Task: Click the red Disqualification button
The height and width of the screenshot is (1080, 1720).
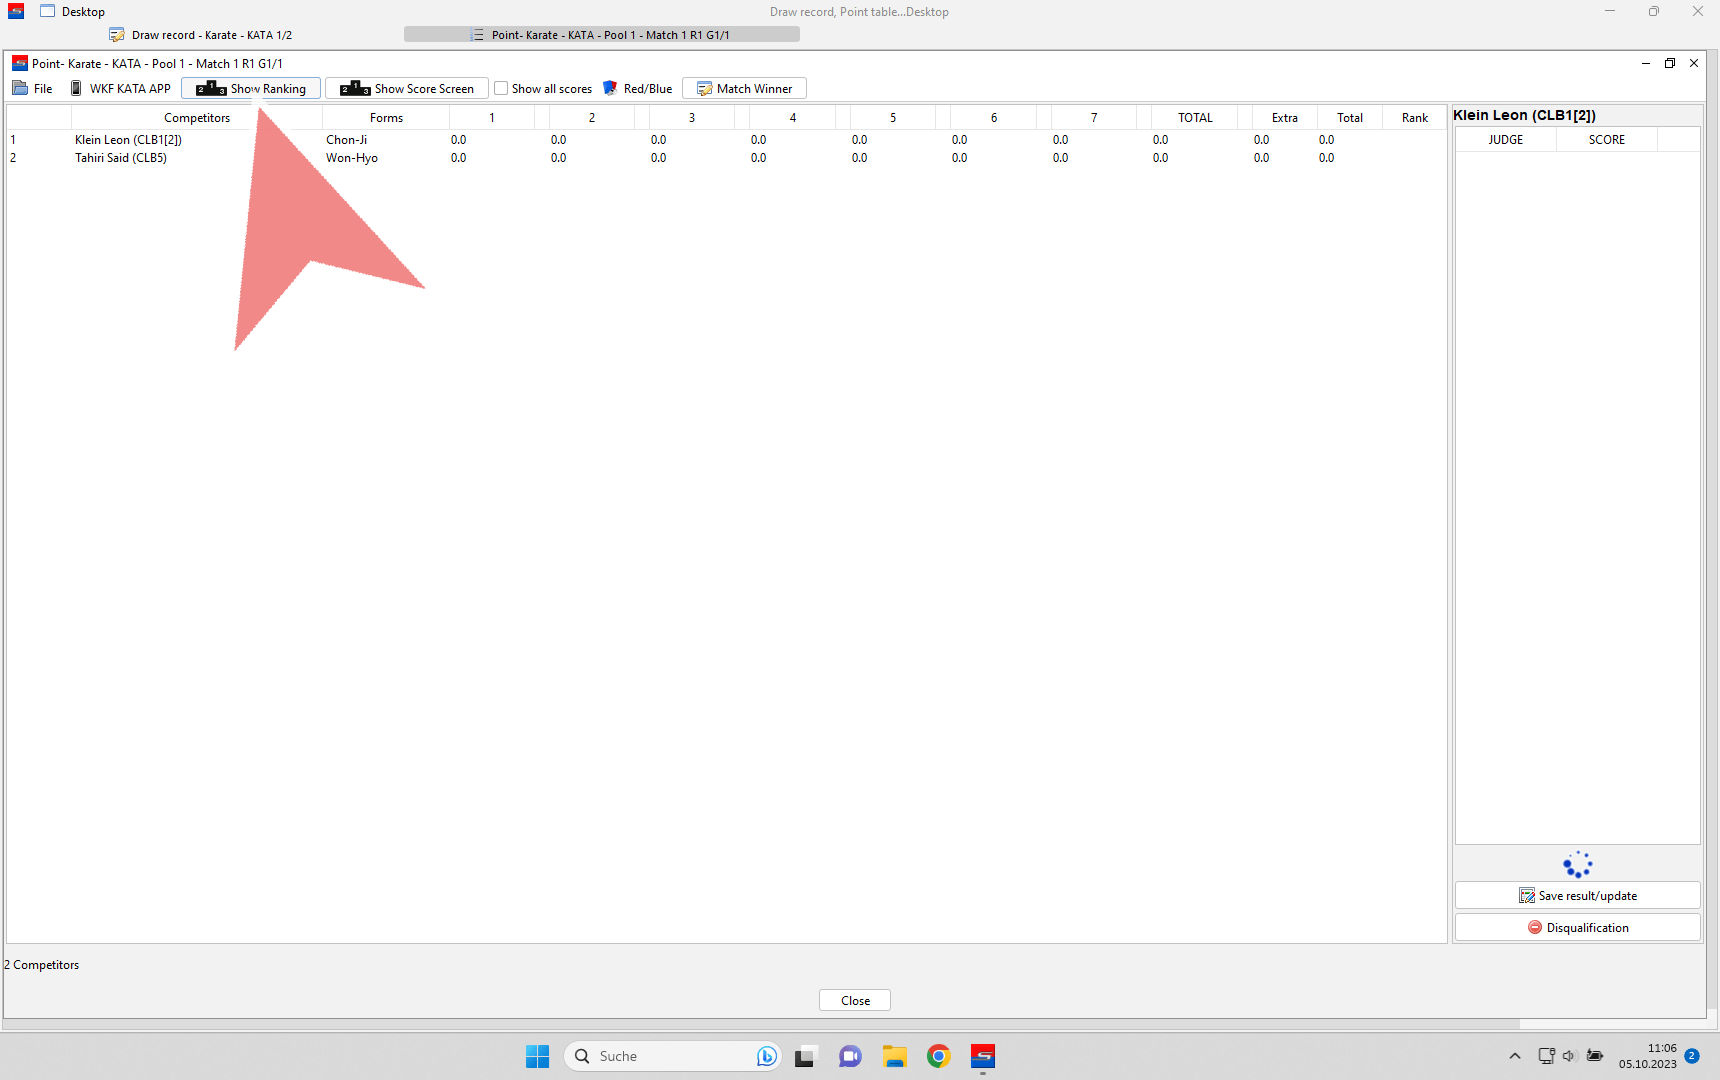Action: 1577,928
